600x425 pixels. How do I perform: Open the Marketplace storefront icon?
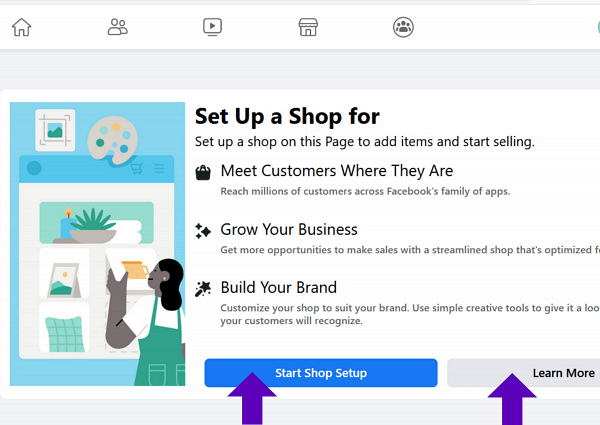(308, 27)
